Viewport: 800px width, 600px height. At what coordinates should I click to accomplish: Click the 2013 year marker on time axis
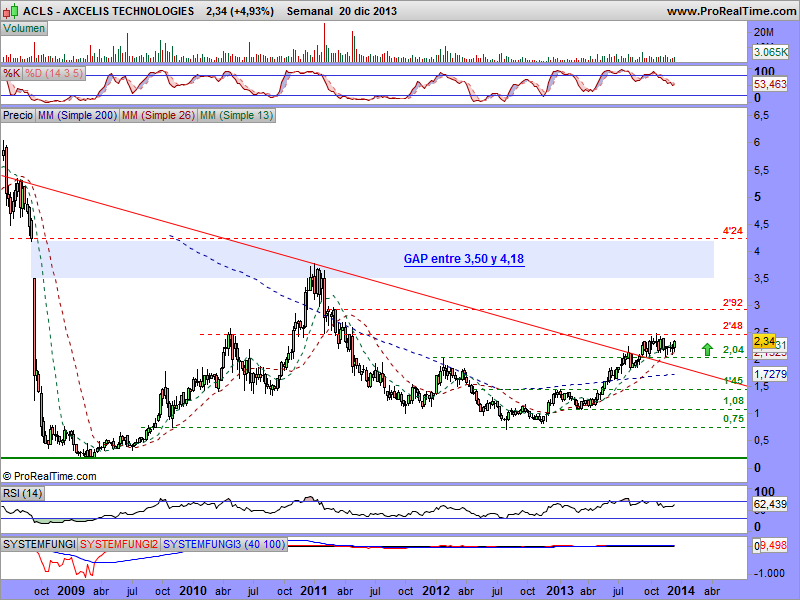pyautogui.click(x=560, y=591)
